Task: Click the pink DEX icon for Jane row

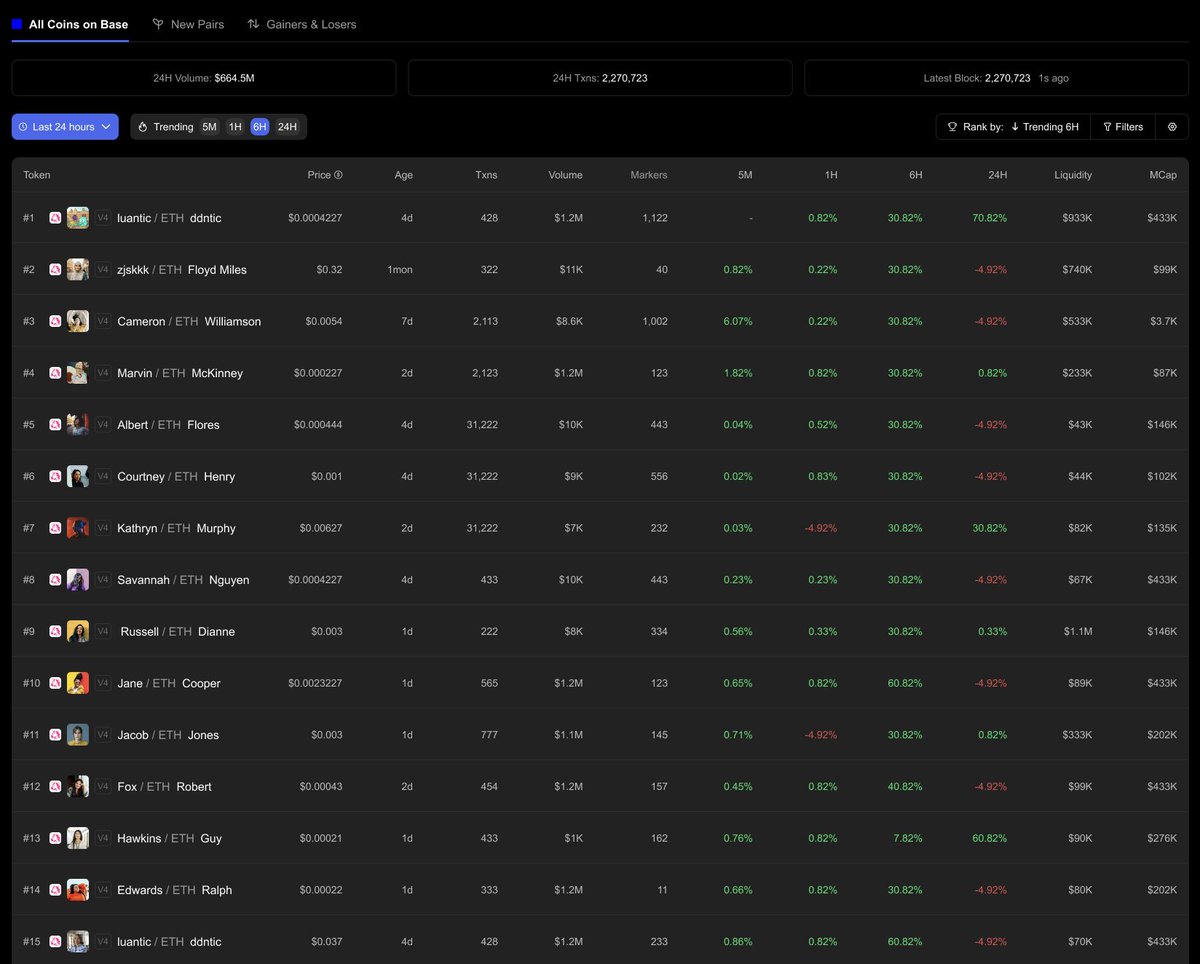Action: click(56, 683)
